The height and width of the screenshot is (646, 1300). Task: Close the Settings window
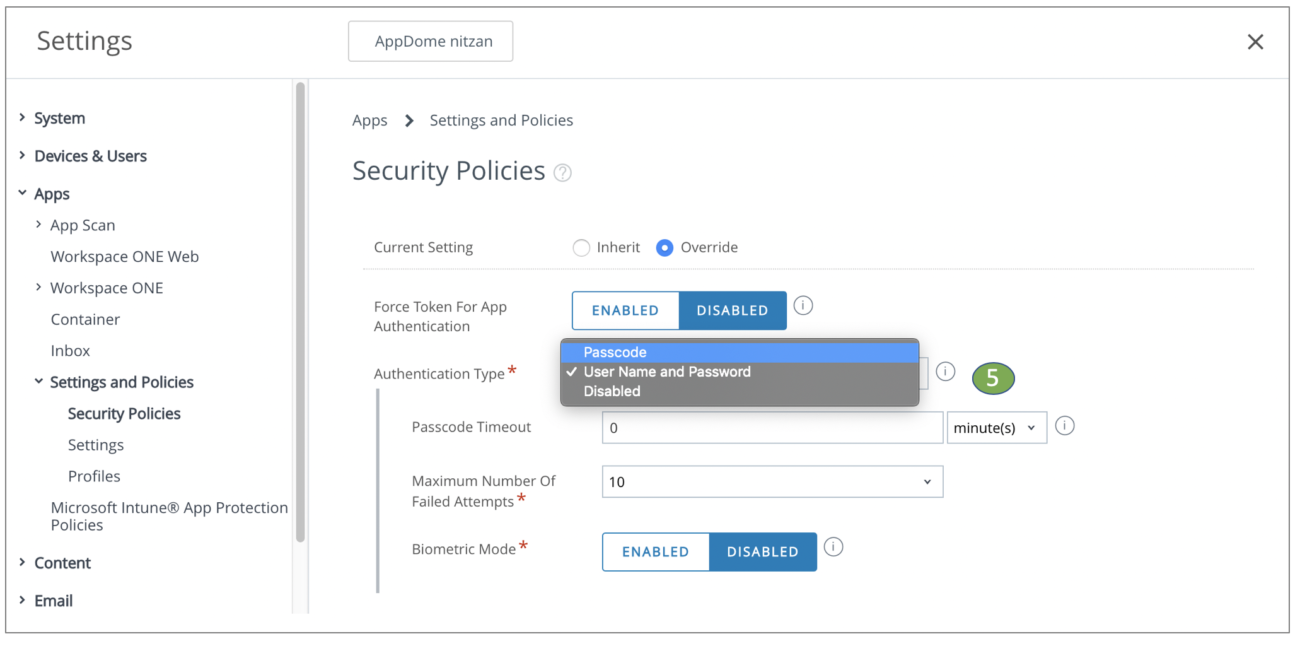pyautogui.click(x=1255, y=41)
